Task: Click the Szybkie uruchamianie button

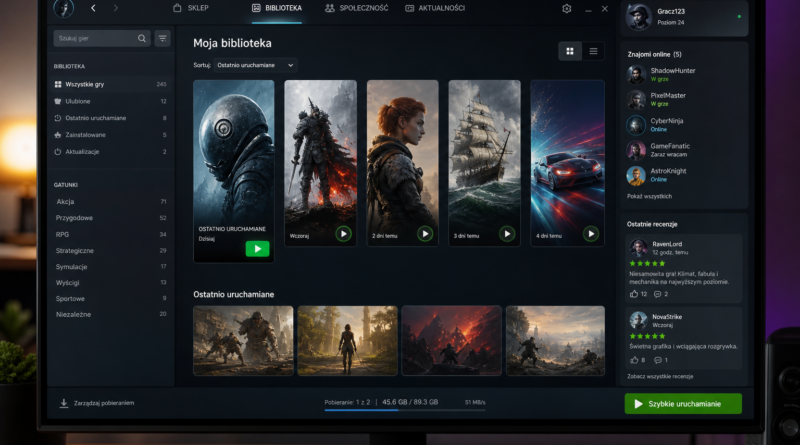Action: [683, 404]
